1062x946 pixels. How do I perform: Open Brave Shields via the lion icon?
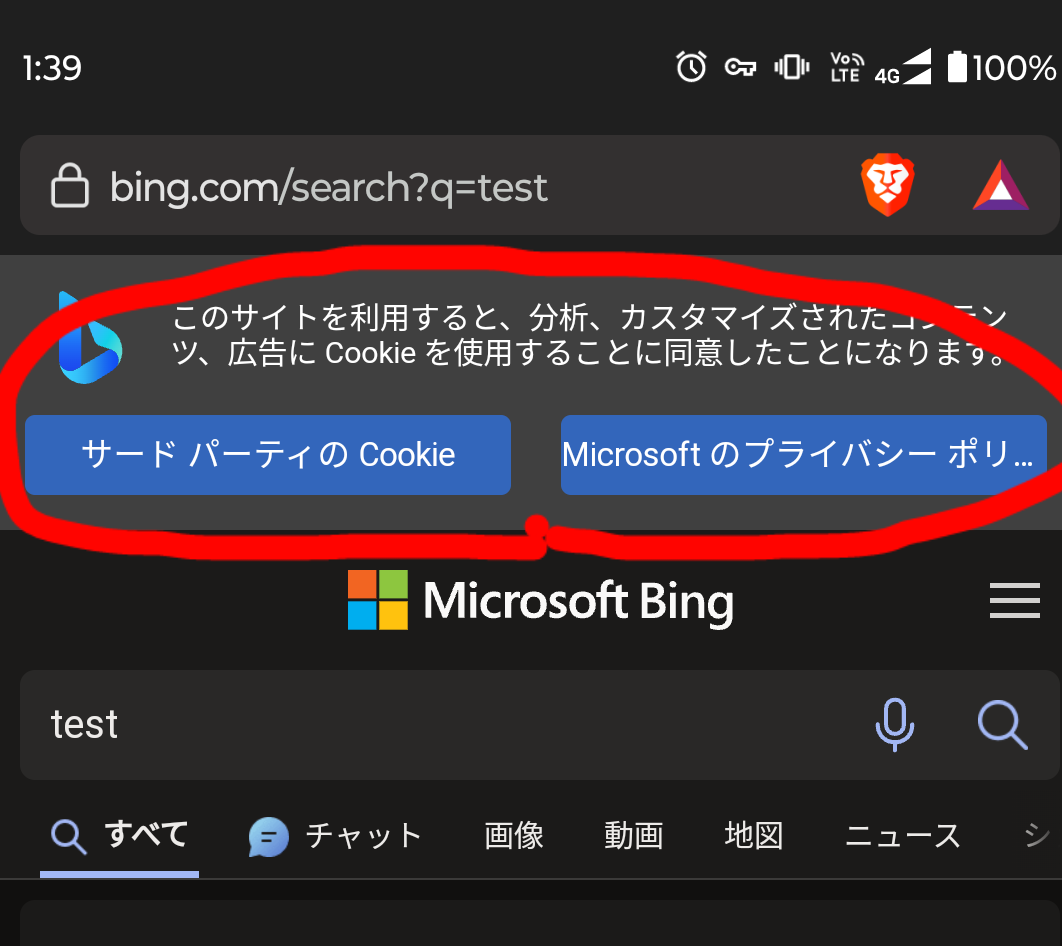click(888, 185)
